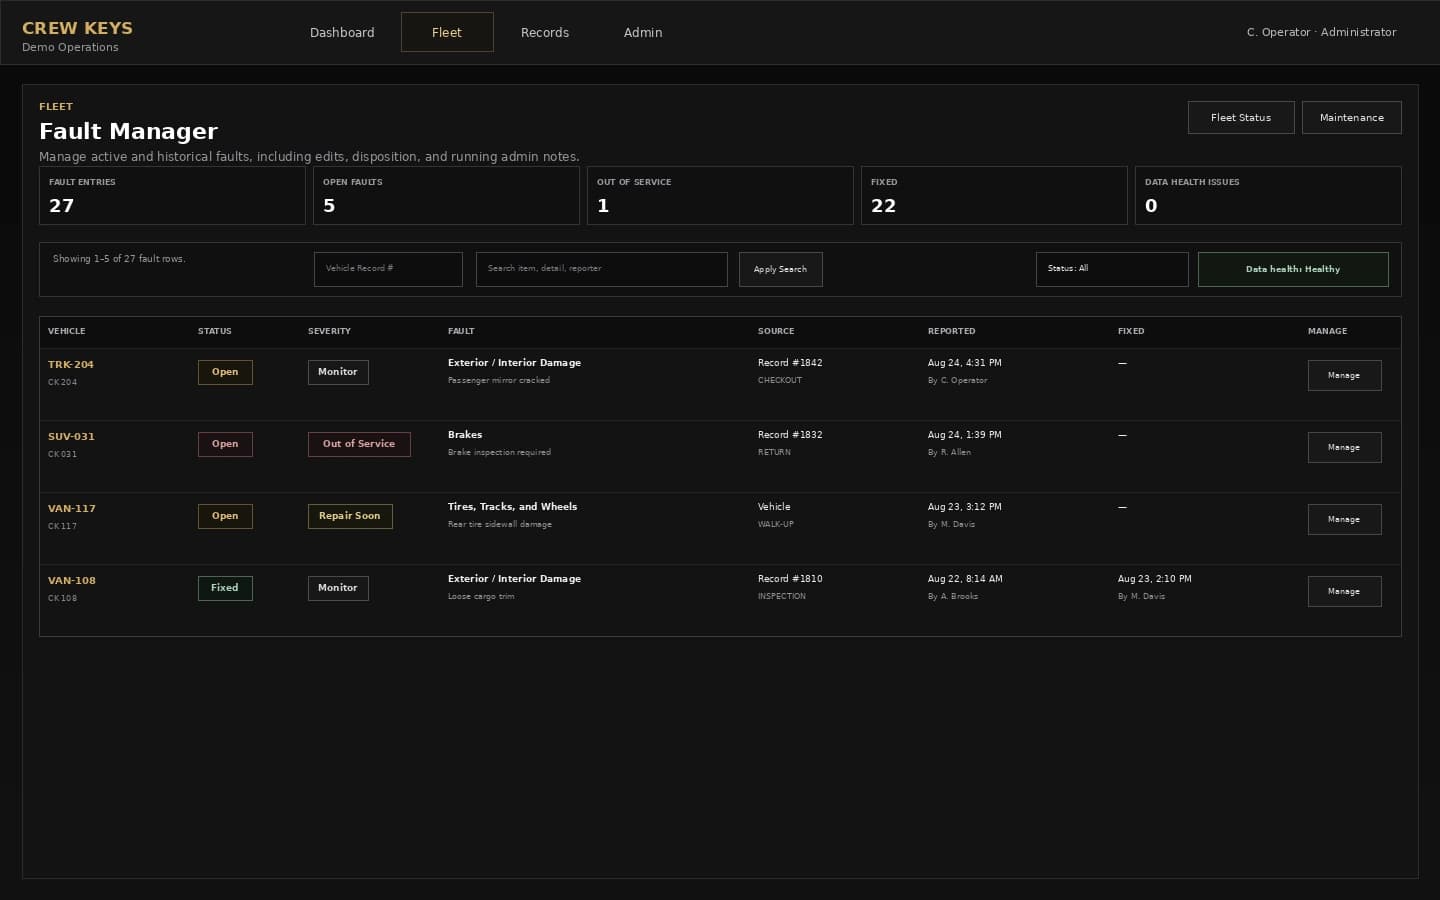The height and width of the screenshot is (900, 1440).
Task: Open vehicle SUV-031 link
Action: pyautogui.click(x=71, y=437)
